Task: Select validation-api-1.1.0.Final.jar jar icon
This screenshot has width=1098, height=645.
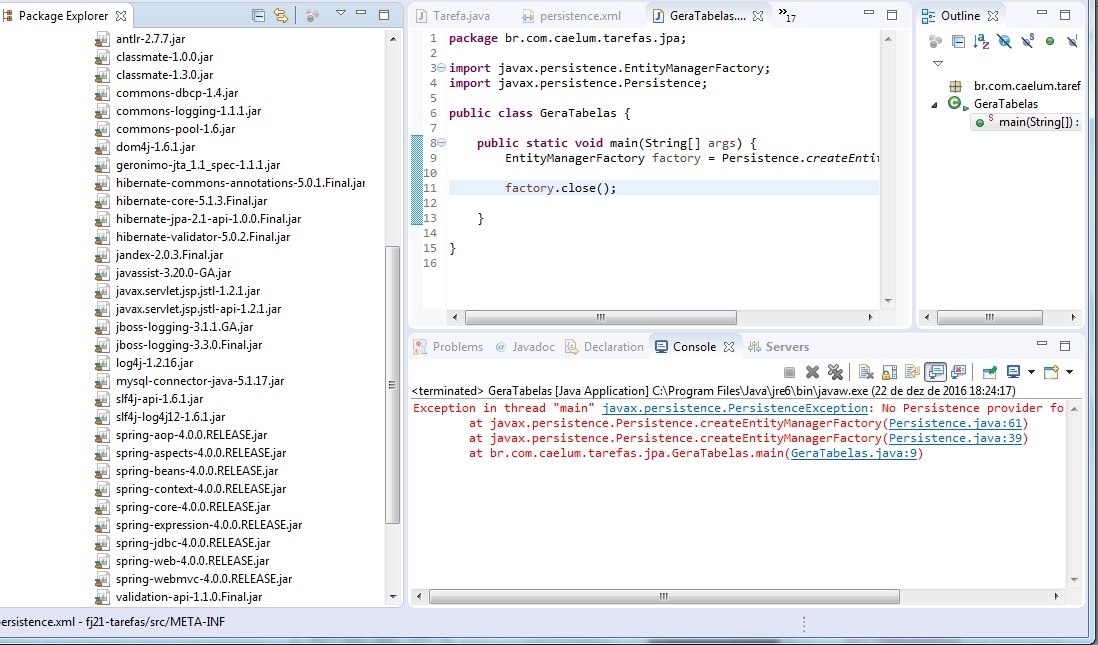Action: point(102,597)
